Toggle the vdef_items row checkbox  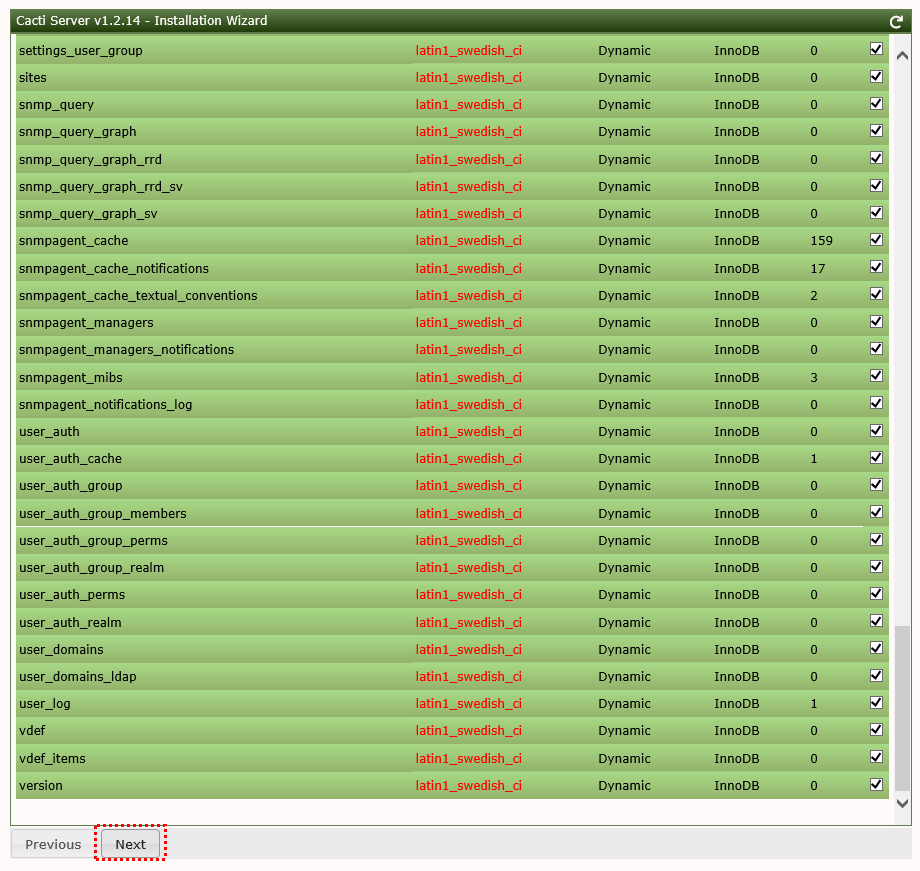click(x=876, y=757)
